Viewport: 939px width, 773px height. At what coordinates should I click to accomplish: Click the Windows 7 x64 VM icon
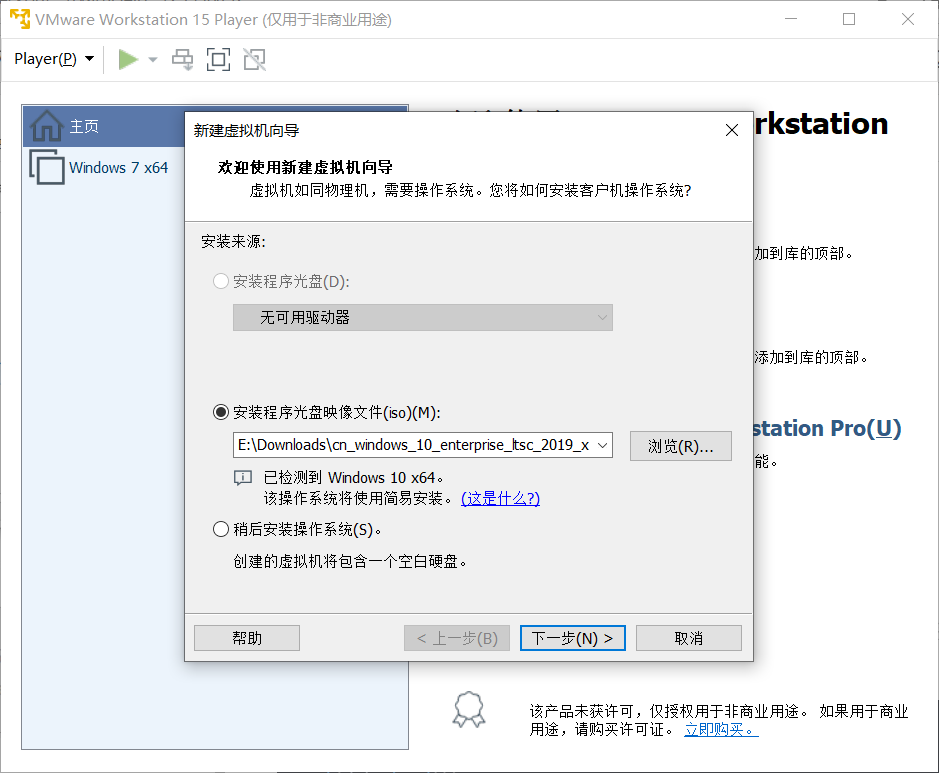pyautogui.click(x=47, y=167)
